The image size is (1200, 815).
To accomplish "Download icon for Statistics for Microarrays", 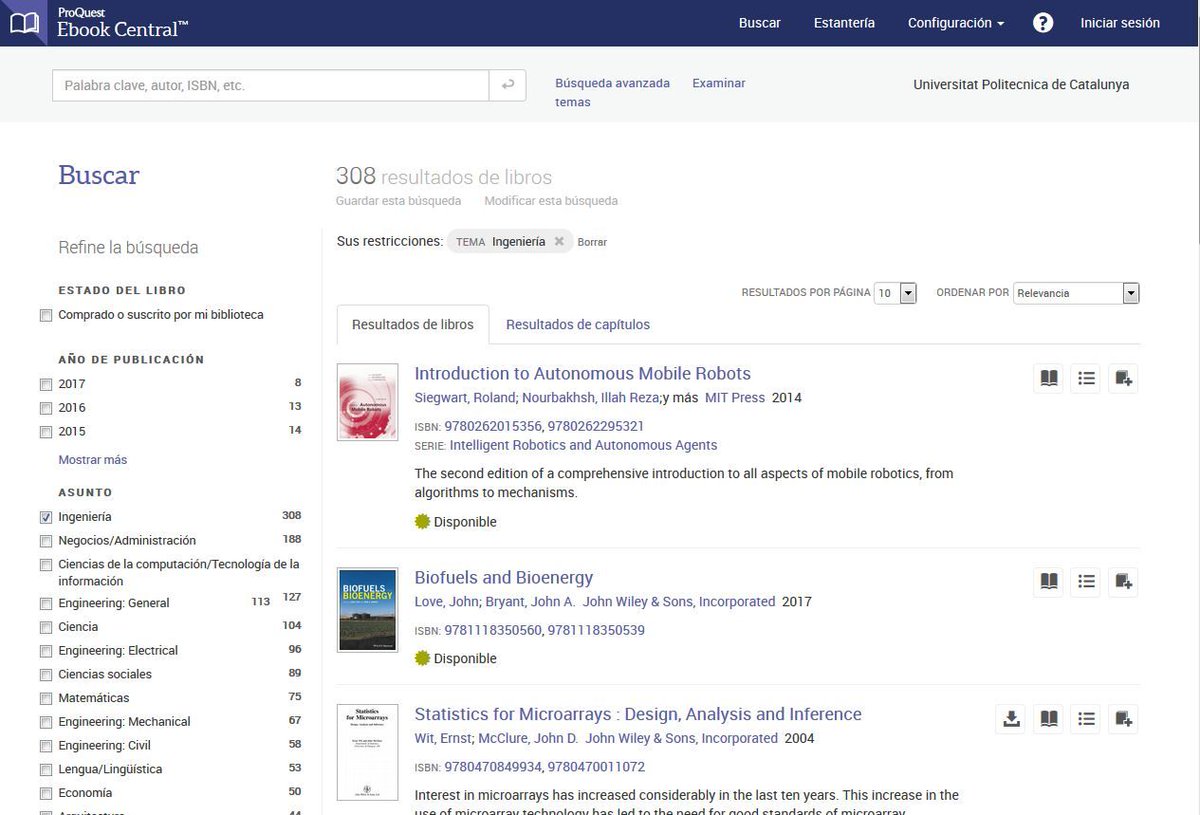I will (x=1011, y=719).
